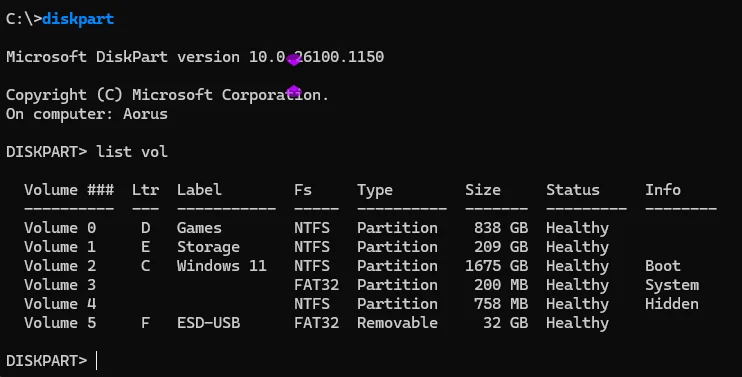Click the Hidden info entry
Image resolution: width=742 pixels, height=377 pixels.
(672, 304)
